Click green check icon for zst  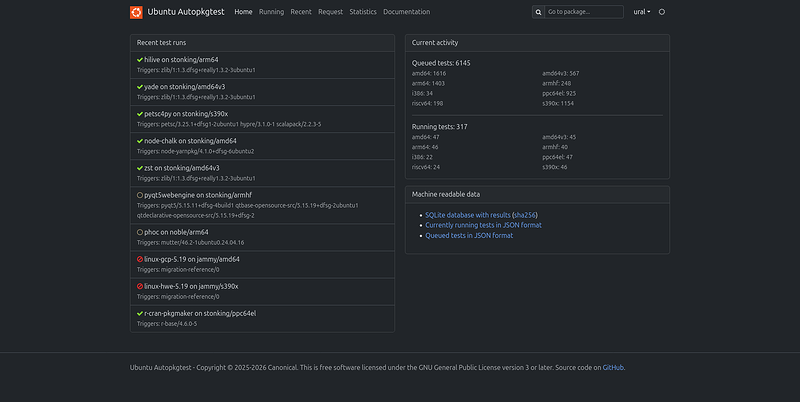140,168
